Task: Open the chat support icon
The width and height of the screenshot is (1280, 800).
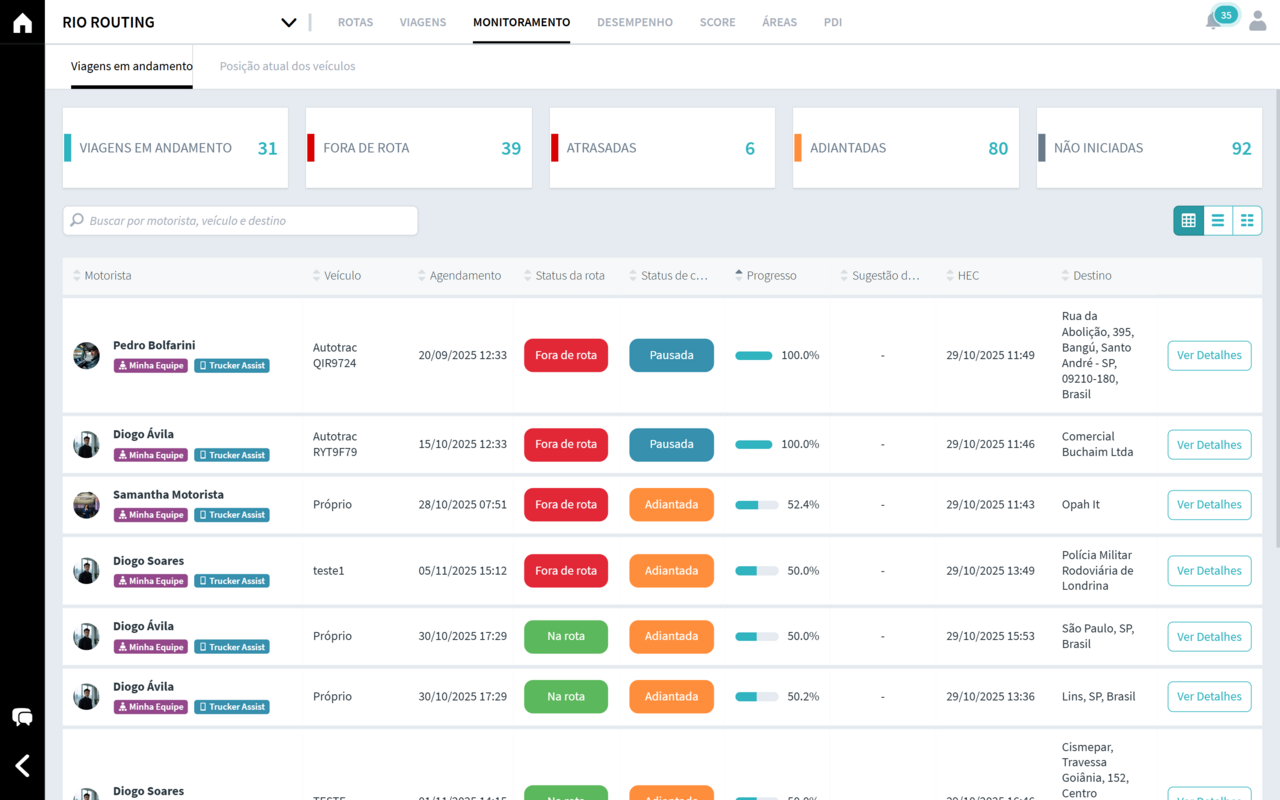Action: 22,717
